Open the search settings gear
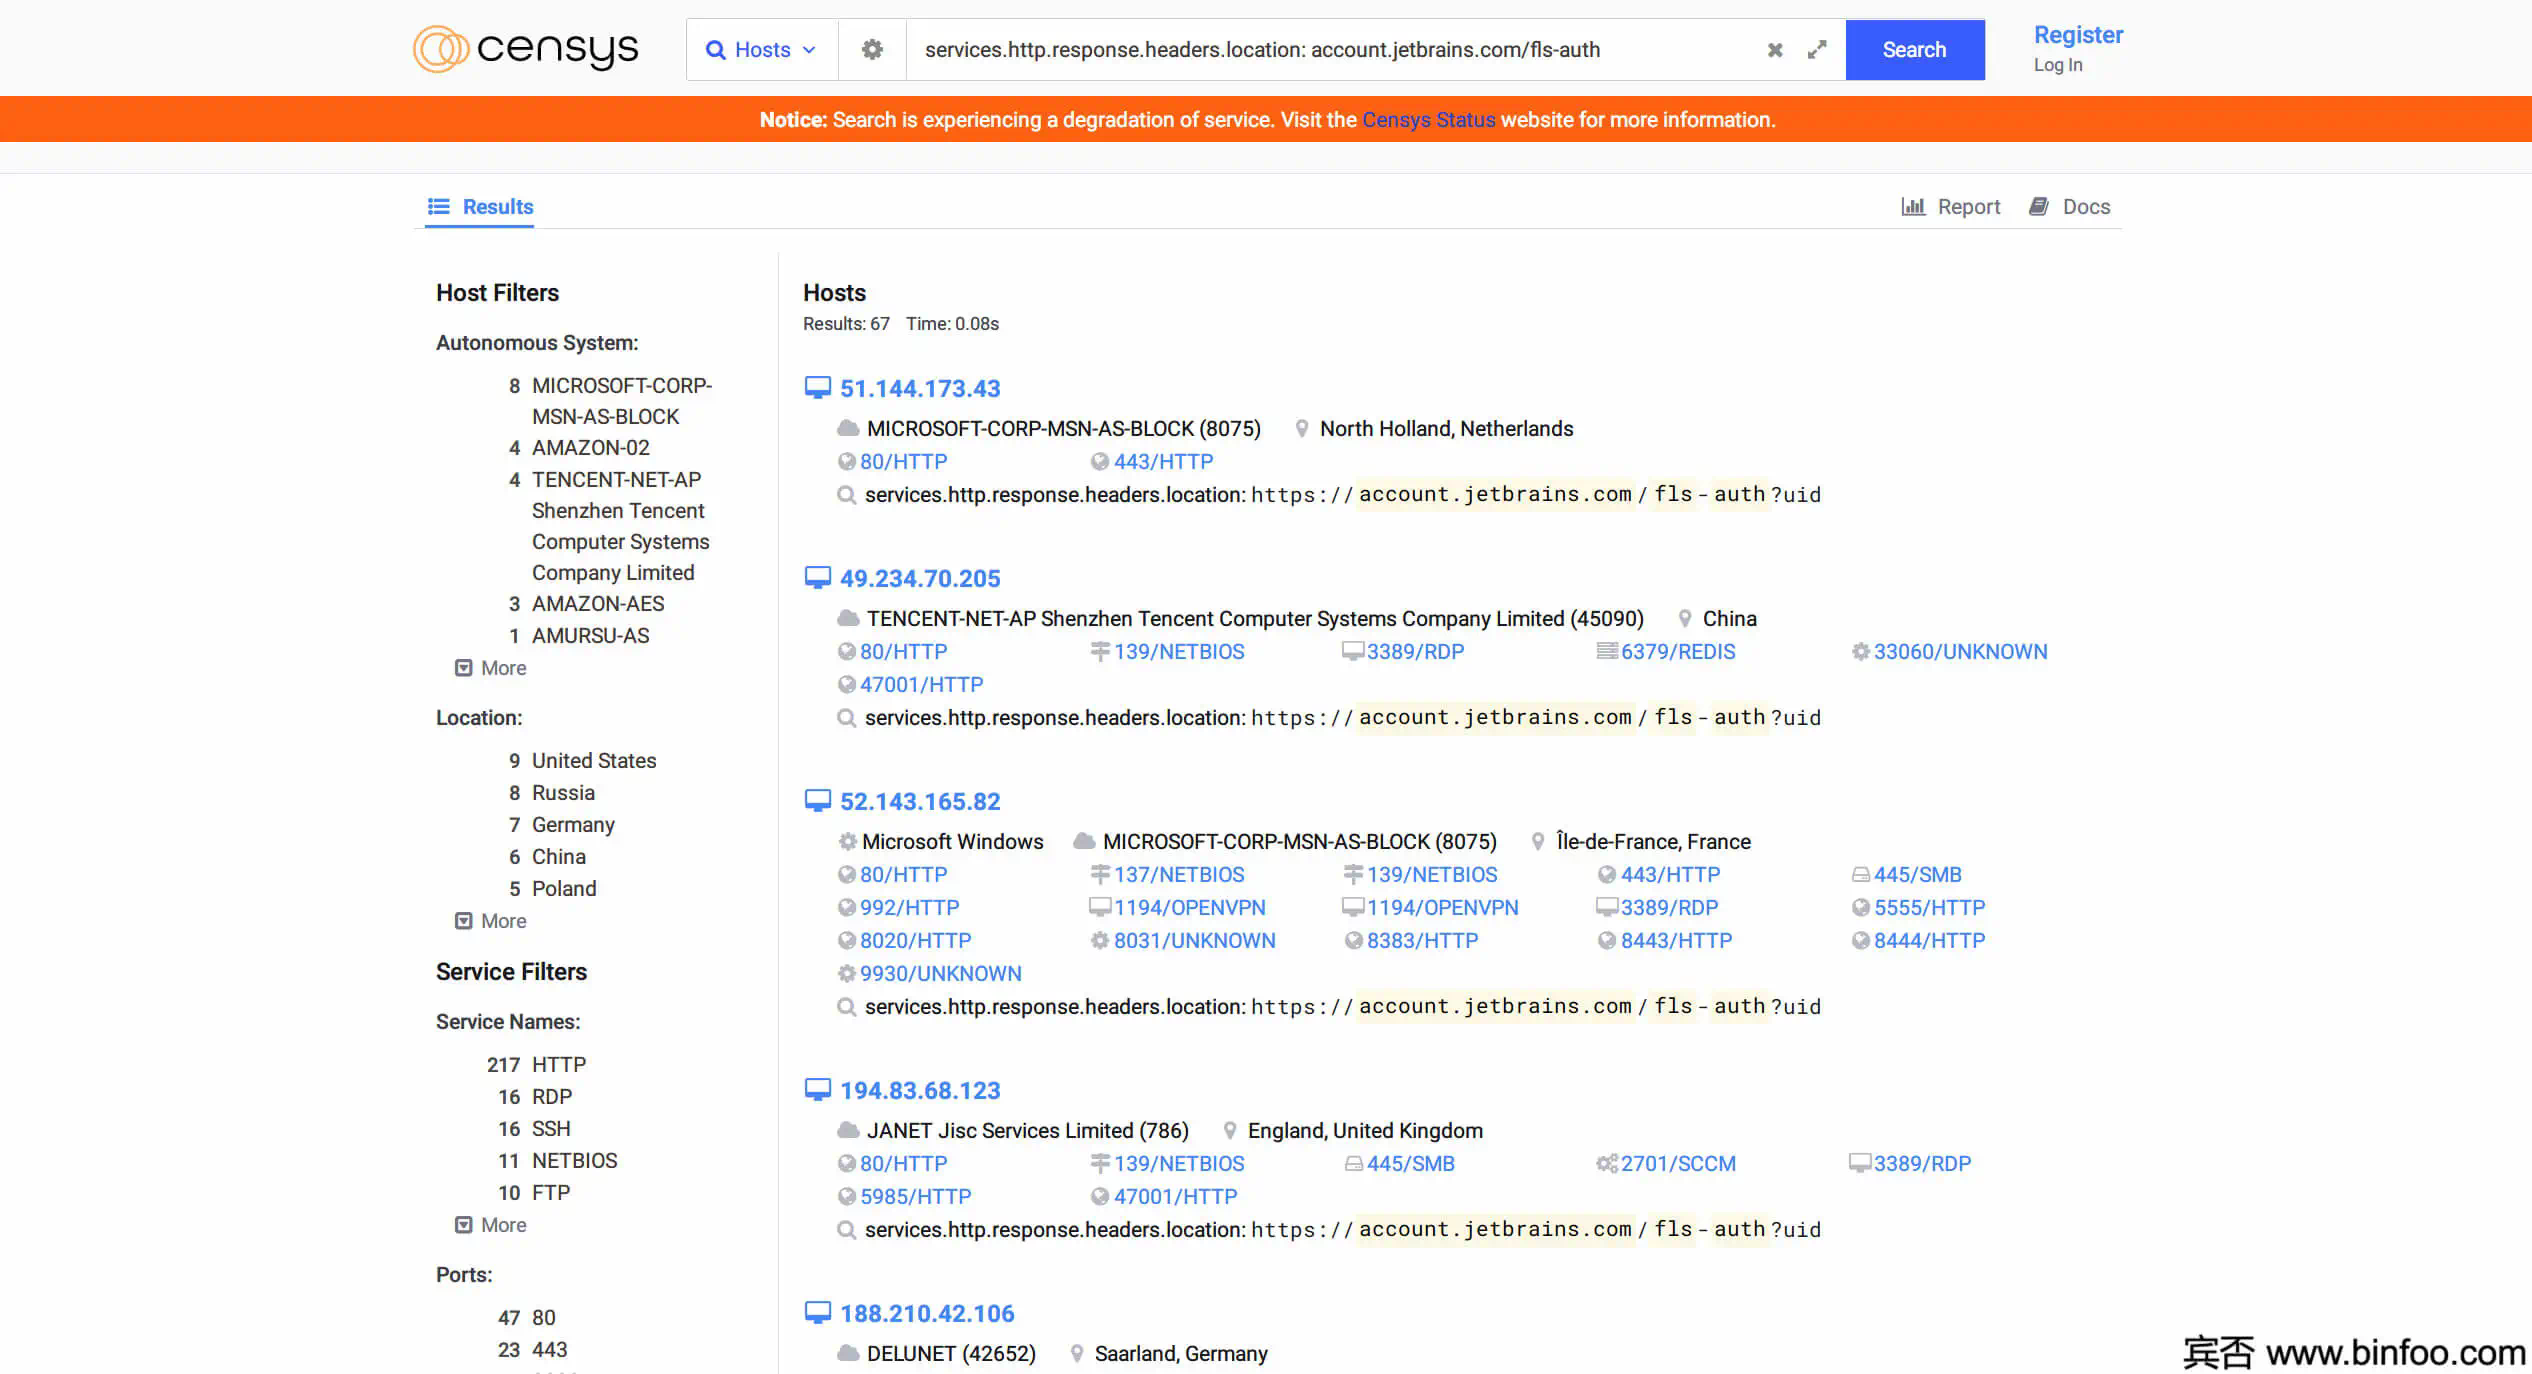 tap(872, 49)
